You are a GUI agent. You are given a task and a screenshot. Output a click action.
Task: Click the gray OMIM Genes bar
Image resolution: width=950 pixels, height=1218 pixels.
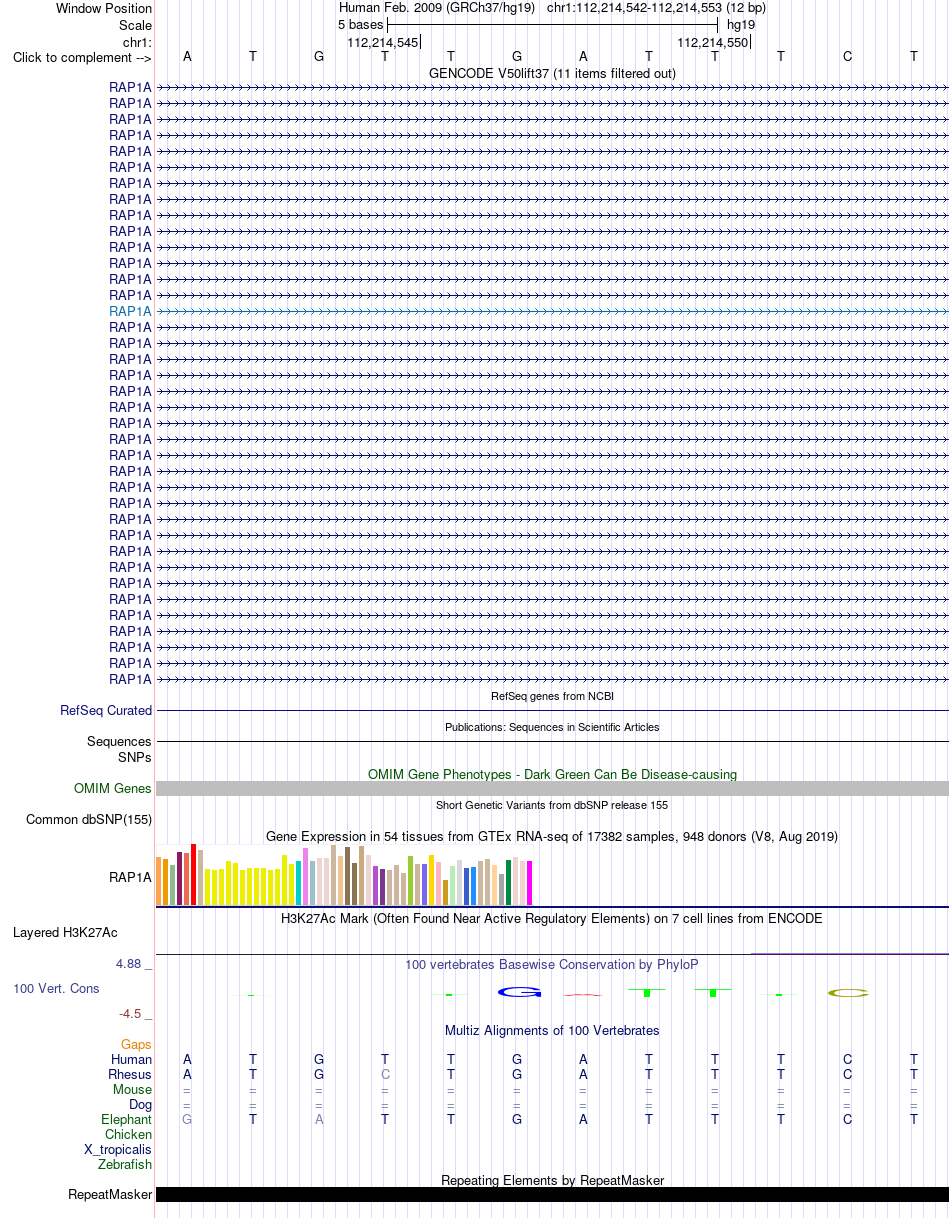(x=552, y=789)
